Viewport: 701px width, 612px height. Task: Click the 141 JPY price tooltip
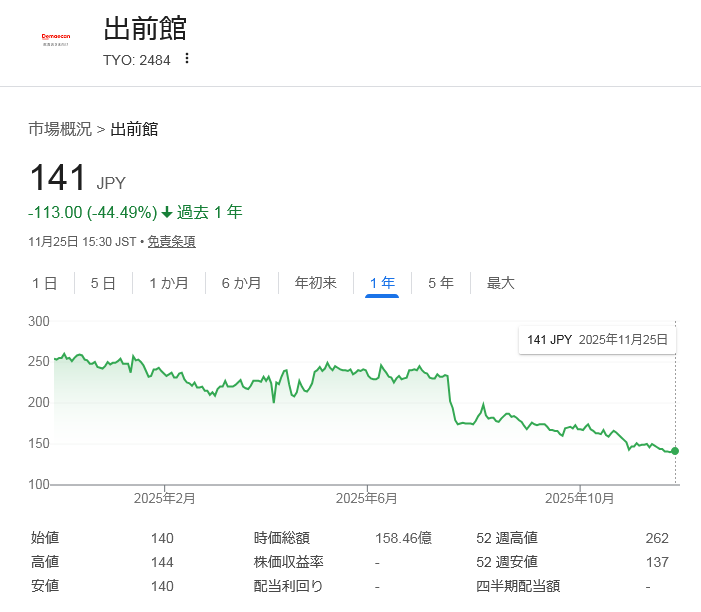pyautogui.click(x=597, y=340)
